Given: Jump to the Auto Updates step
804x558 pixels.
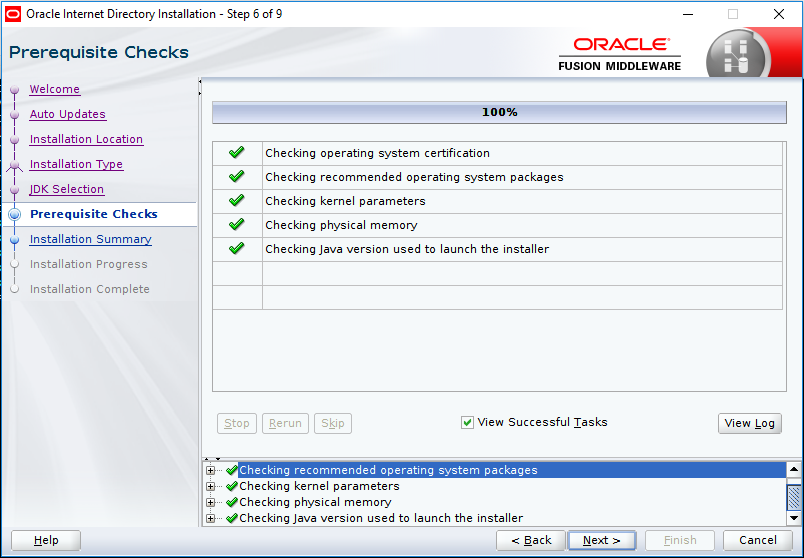Looking at the screenshot, I should [x=67, y=114].
